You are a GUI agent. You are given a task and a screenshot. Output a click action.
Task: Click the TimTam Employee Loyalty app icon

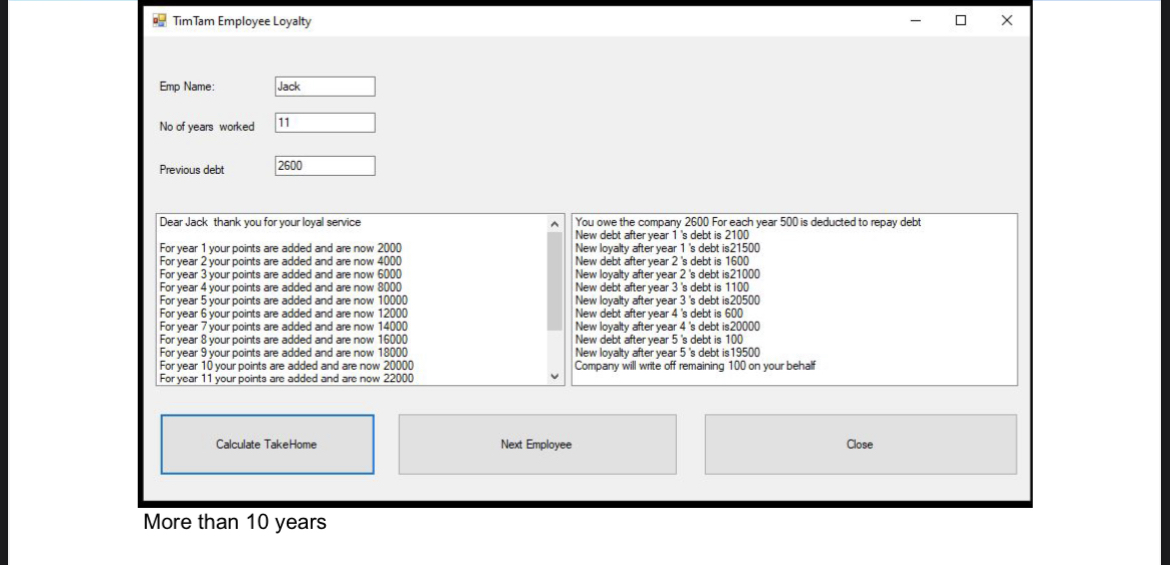(x=159, y=21)
